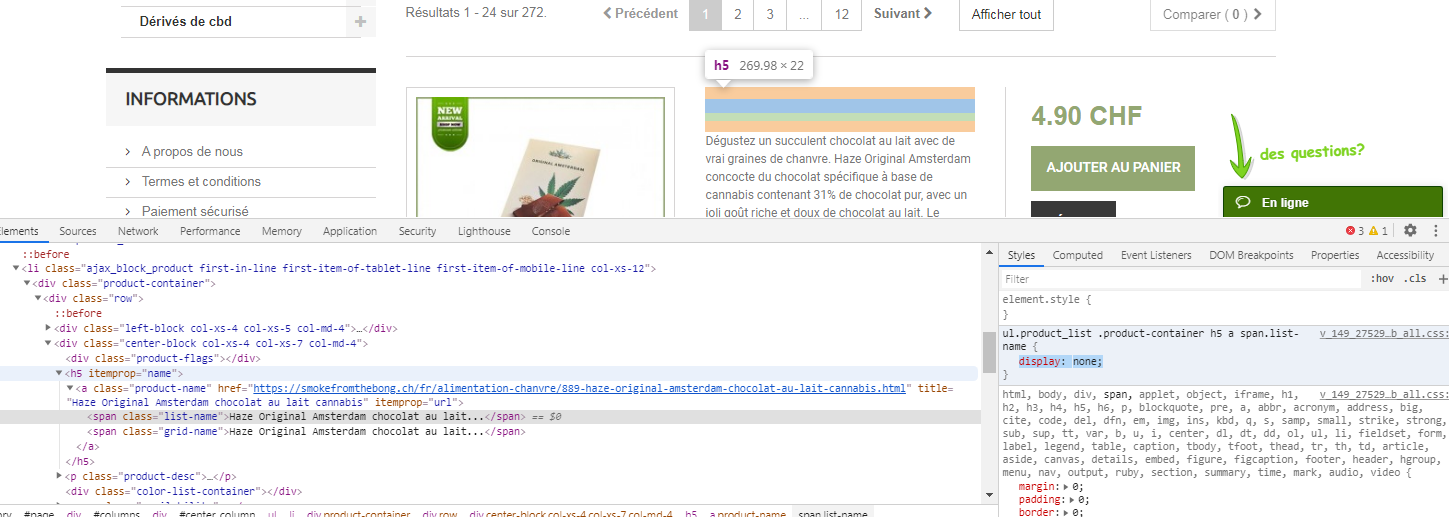Click the element.style rule block
This screenshot has height=517, width=1449.
point(1223,306)
